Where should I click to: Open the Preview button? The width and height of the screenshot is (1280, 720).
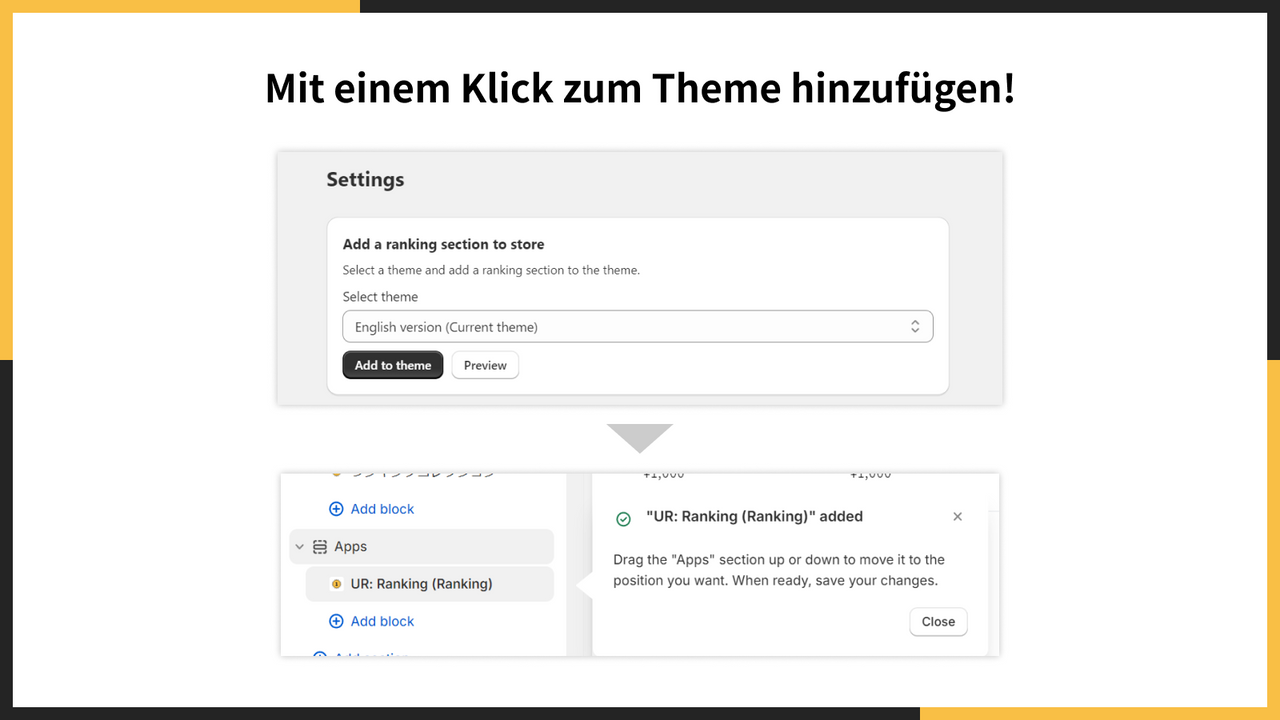coord(485,365)
